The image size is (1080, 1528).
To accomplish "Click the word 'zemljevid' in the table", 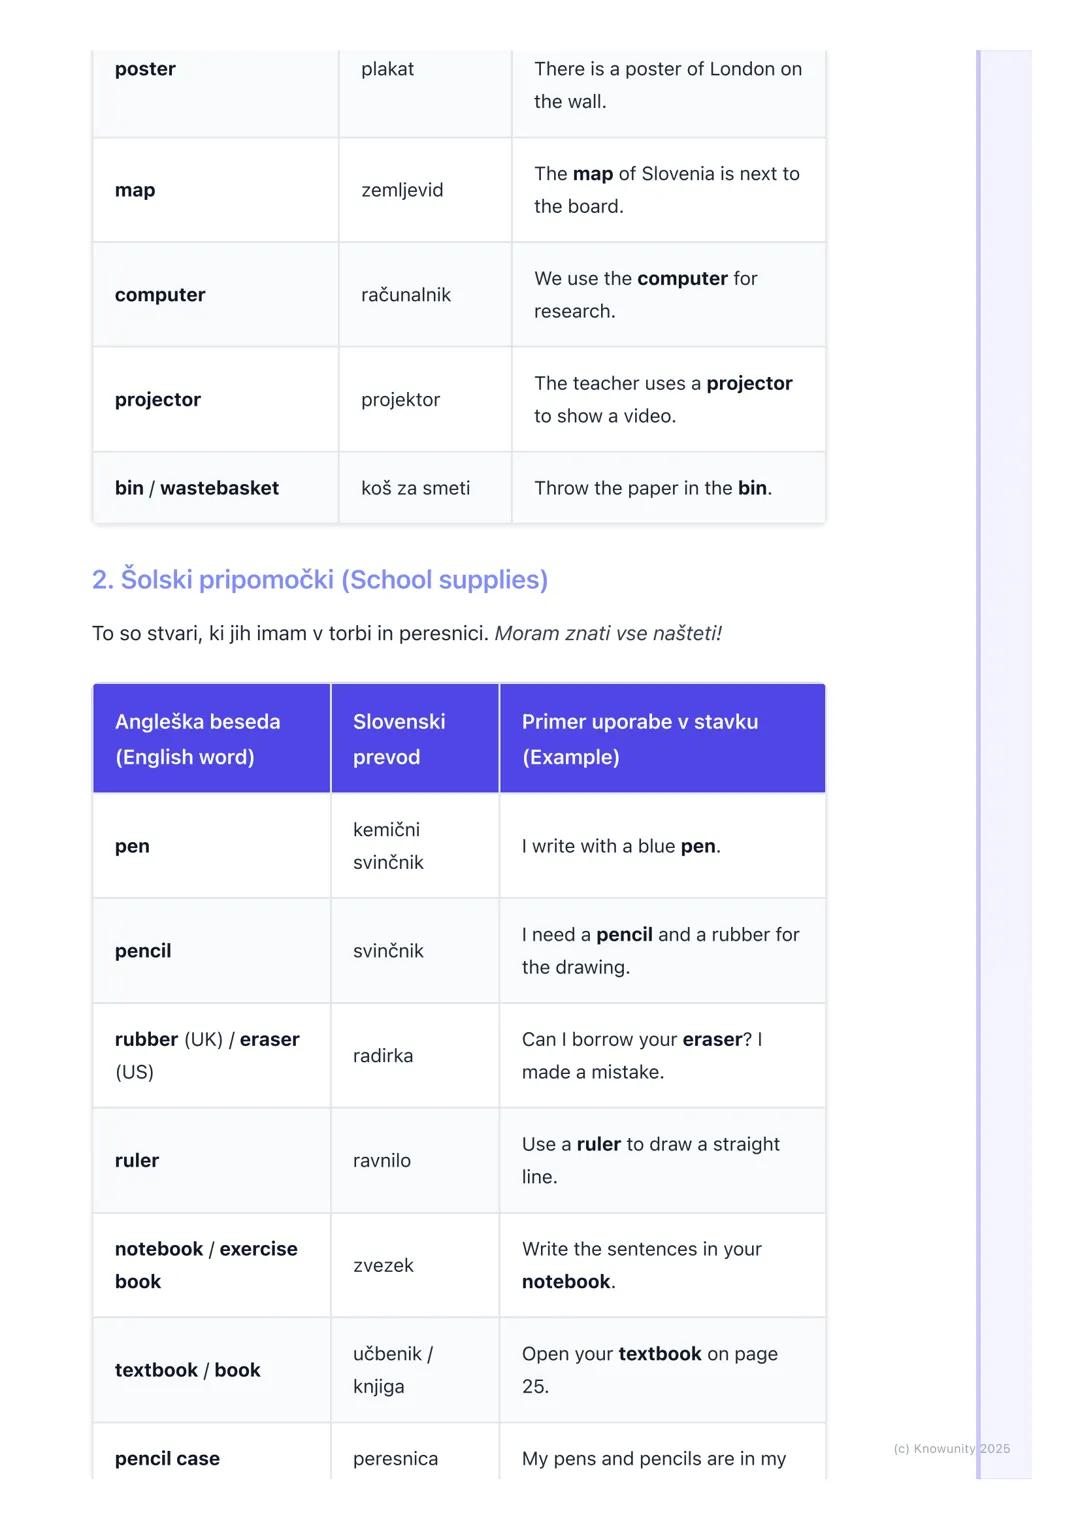I will [x=402, y=190].
